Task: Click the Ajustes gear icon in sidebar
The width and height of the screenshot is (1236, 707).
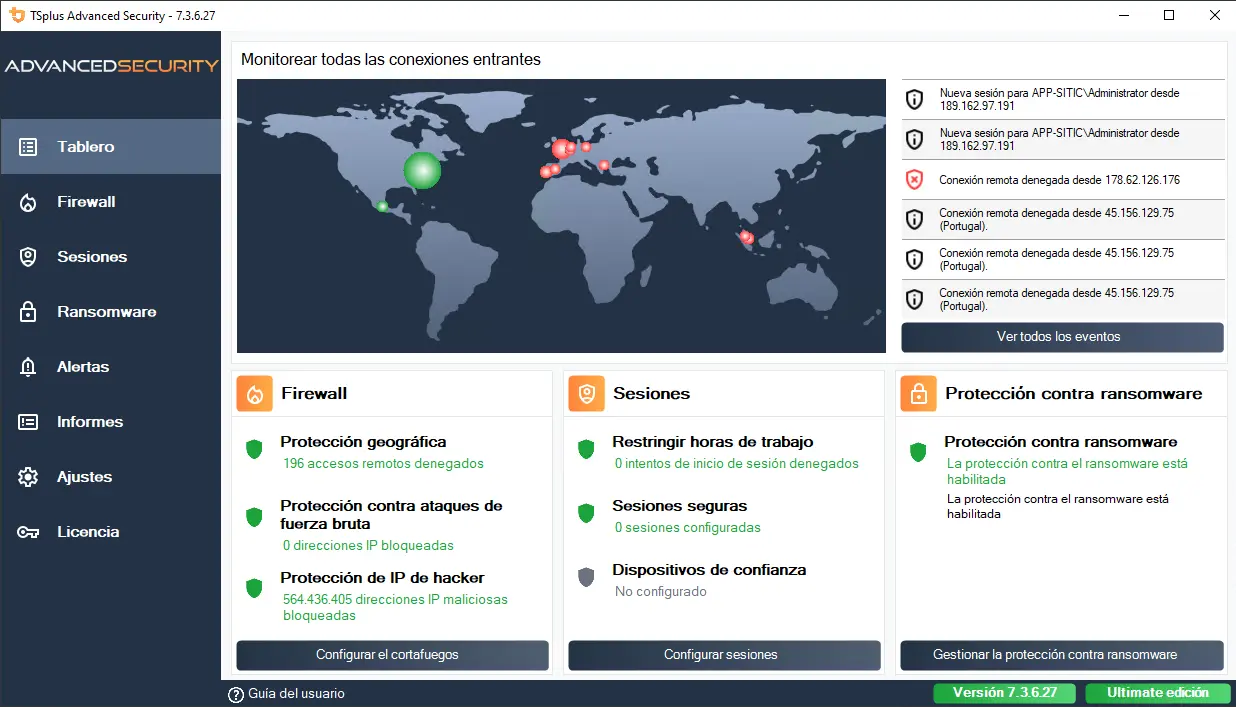Action: pyautogui.click(x=28, y=477)
